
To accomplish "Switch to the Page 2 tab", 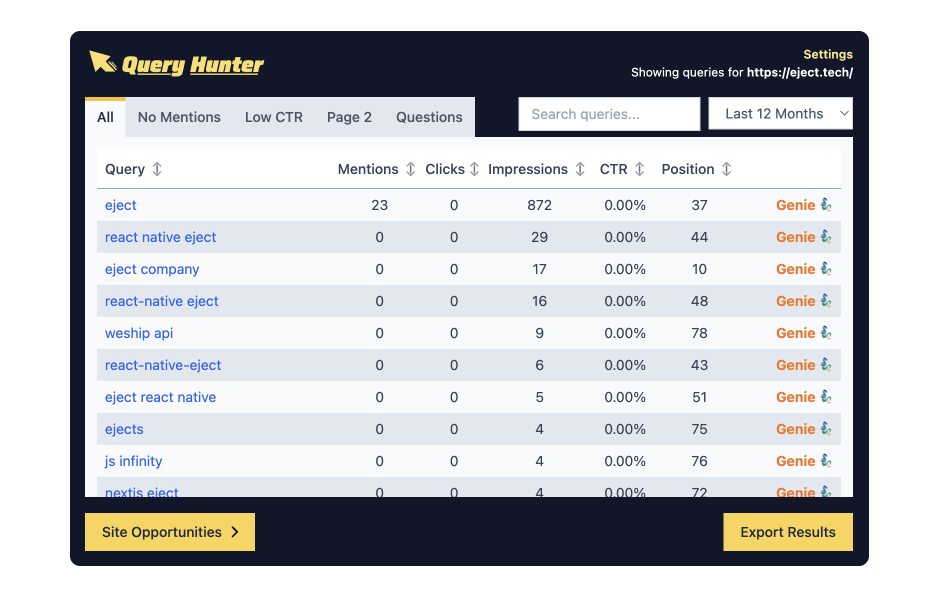I will pos(348,117).
